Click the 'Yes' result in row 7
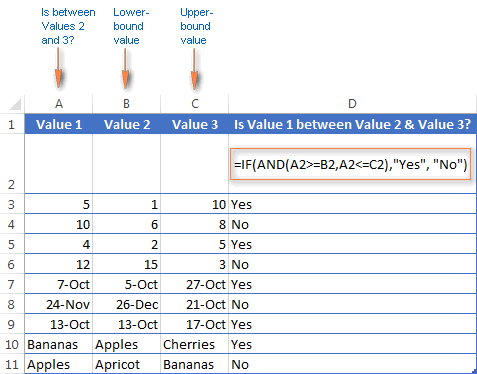The image size is (477, 374). pyautogui.click(x=352, y=284)
